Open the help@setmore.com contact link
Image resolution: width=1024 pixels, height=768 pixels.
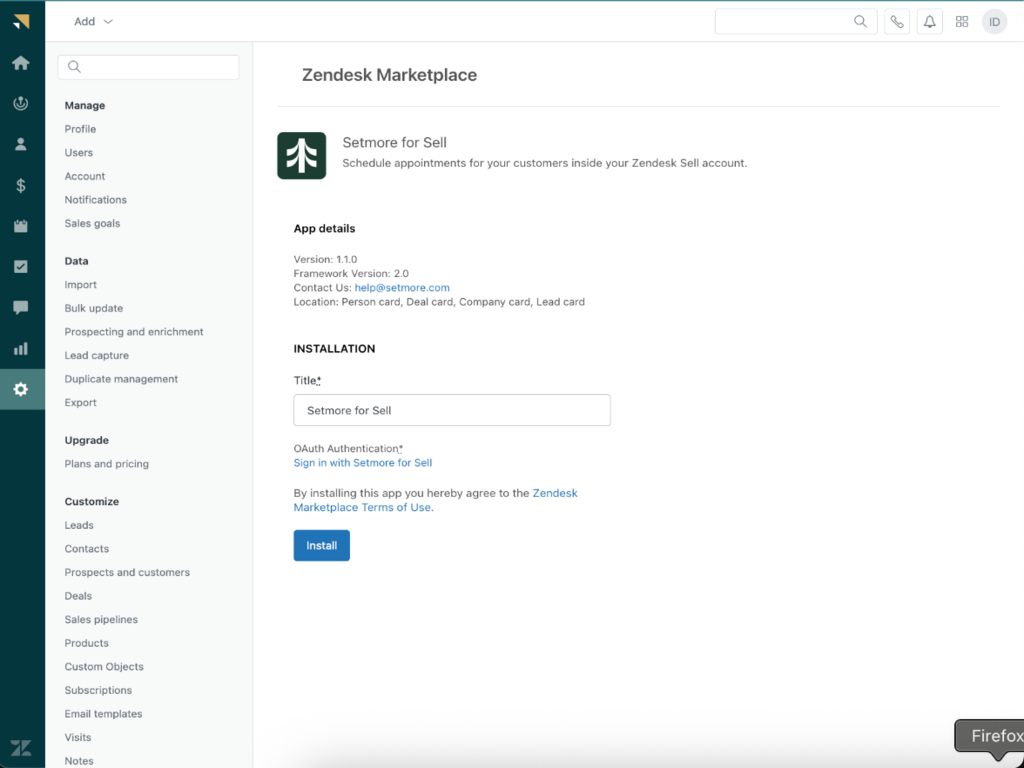[x=402, y=288]
